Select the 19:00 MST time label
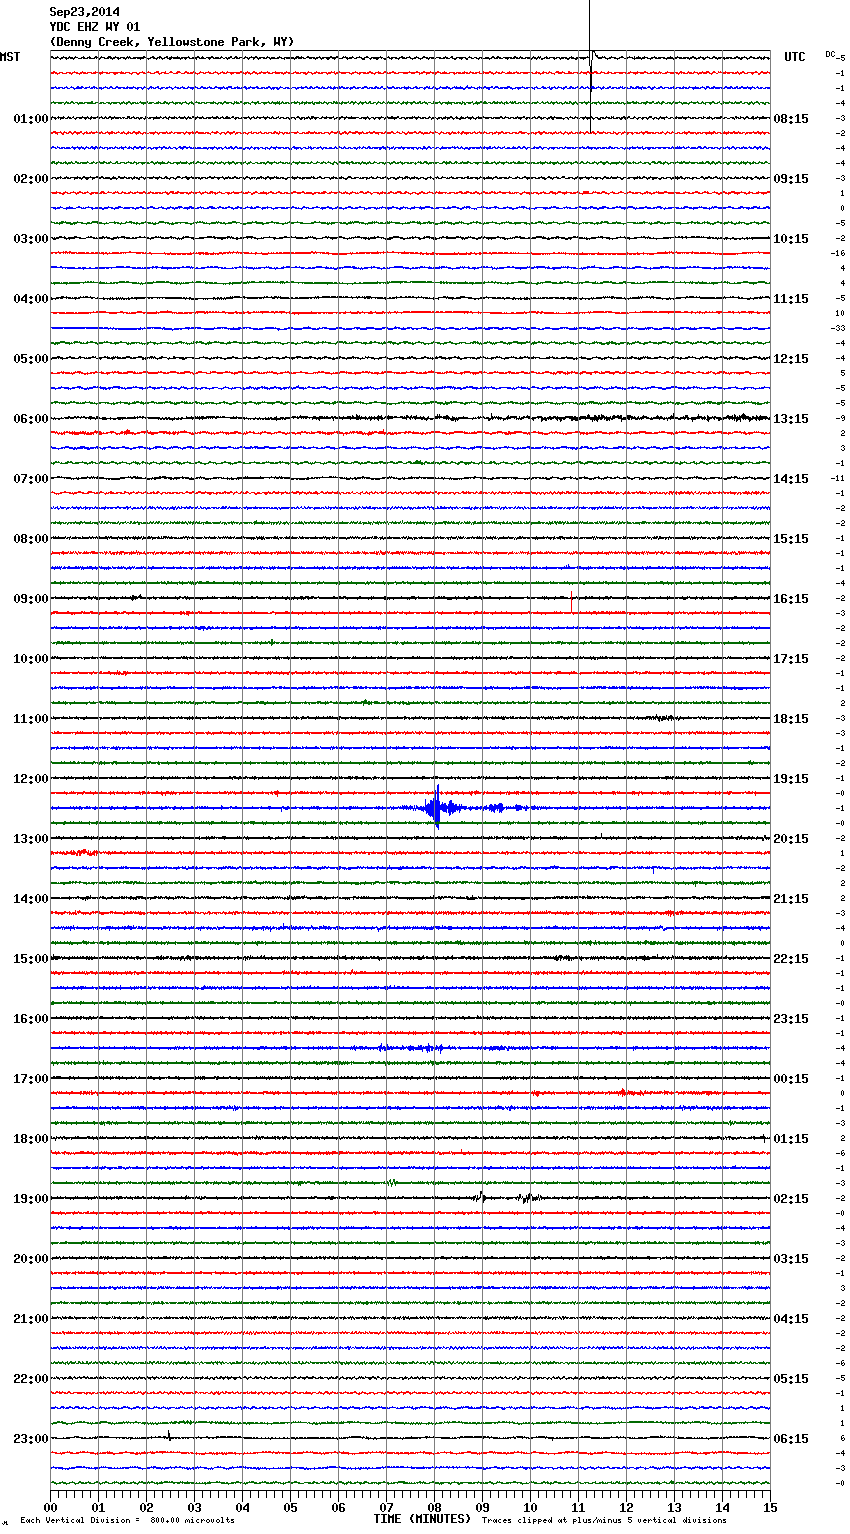This screenshot has width=850, height=1534. (31, 1199)
